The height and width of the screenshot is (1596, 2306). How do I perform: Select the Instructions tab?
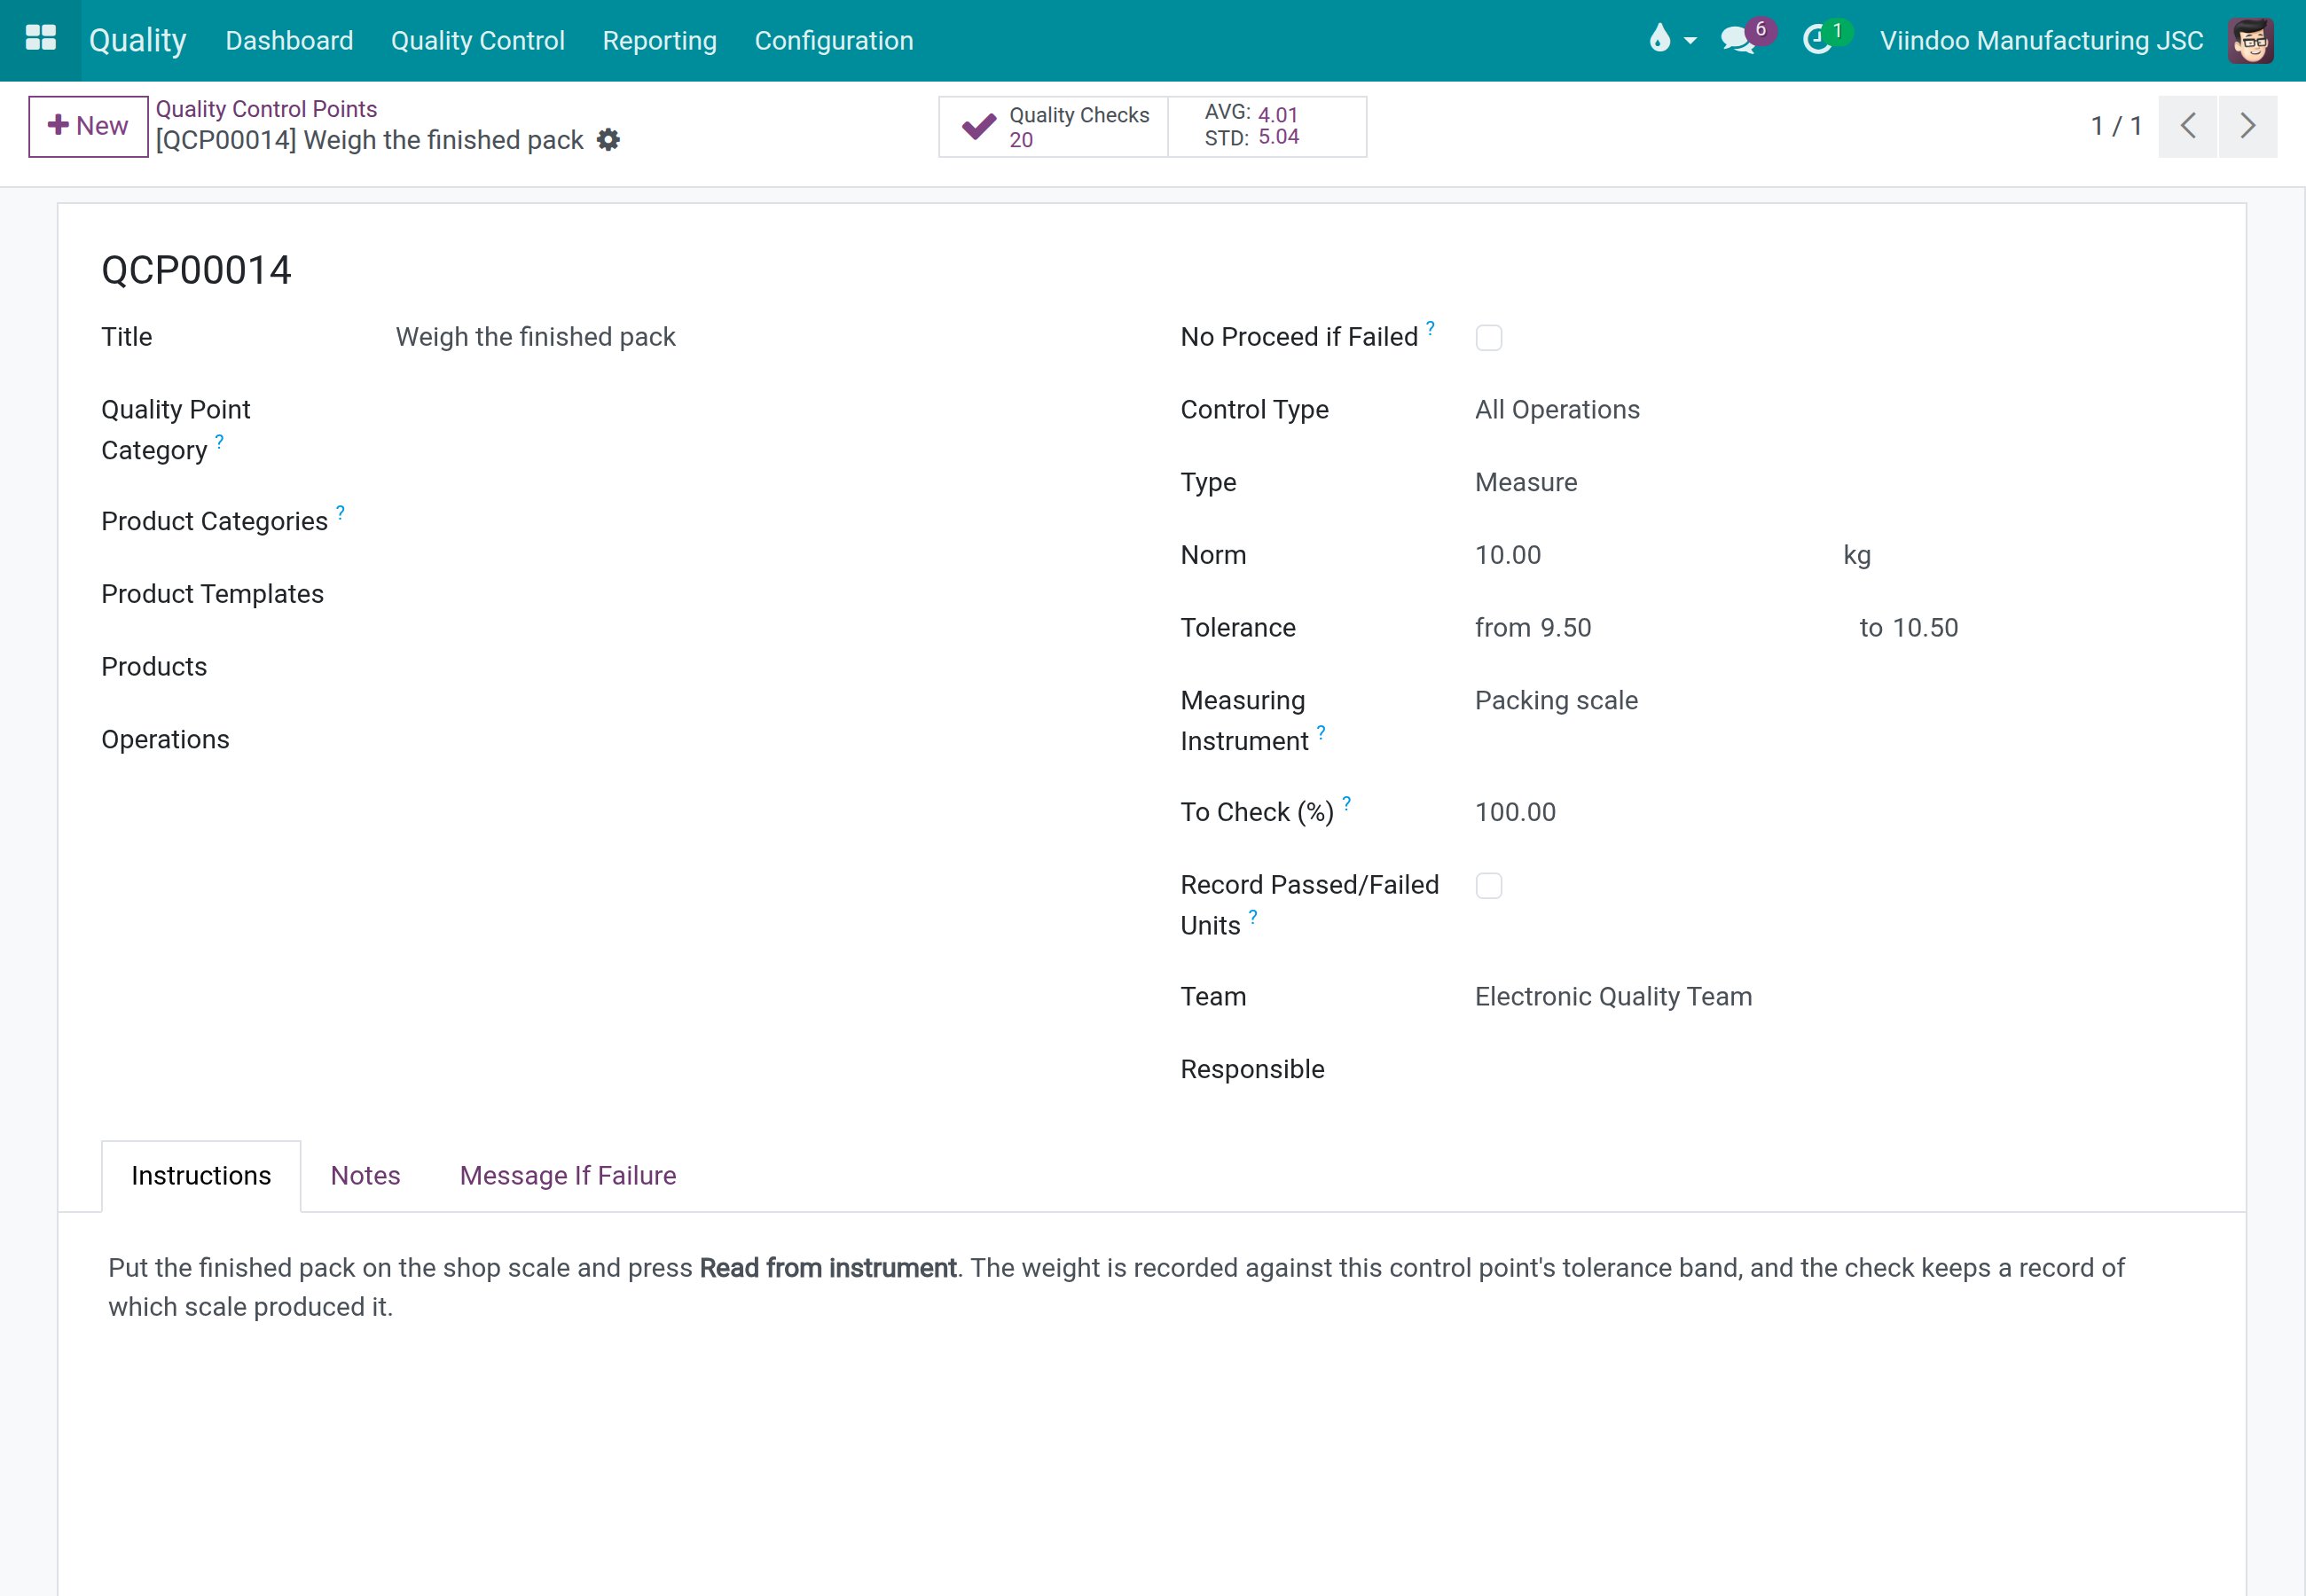(x=201, y=1176)
